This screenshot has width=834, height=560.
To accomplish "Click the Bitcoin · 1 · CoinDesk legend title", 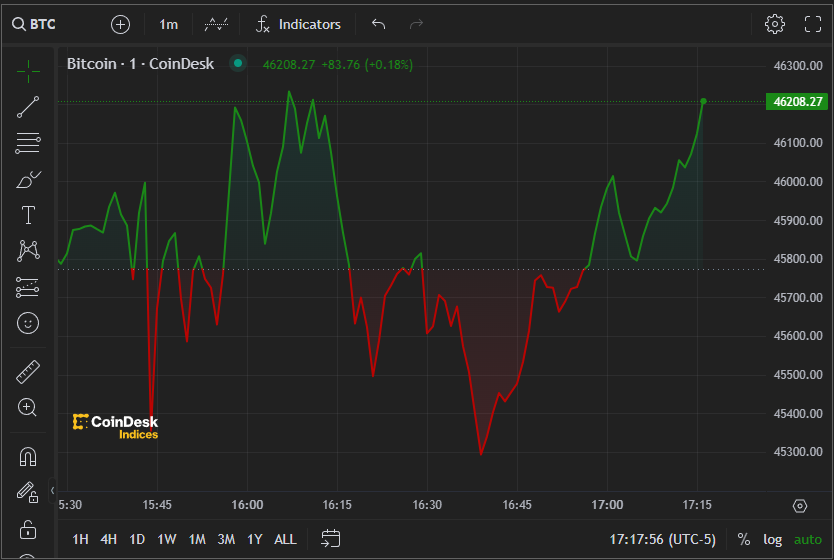I will [x=140, y=64].
